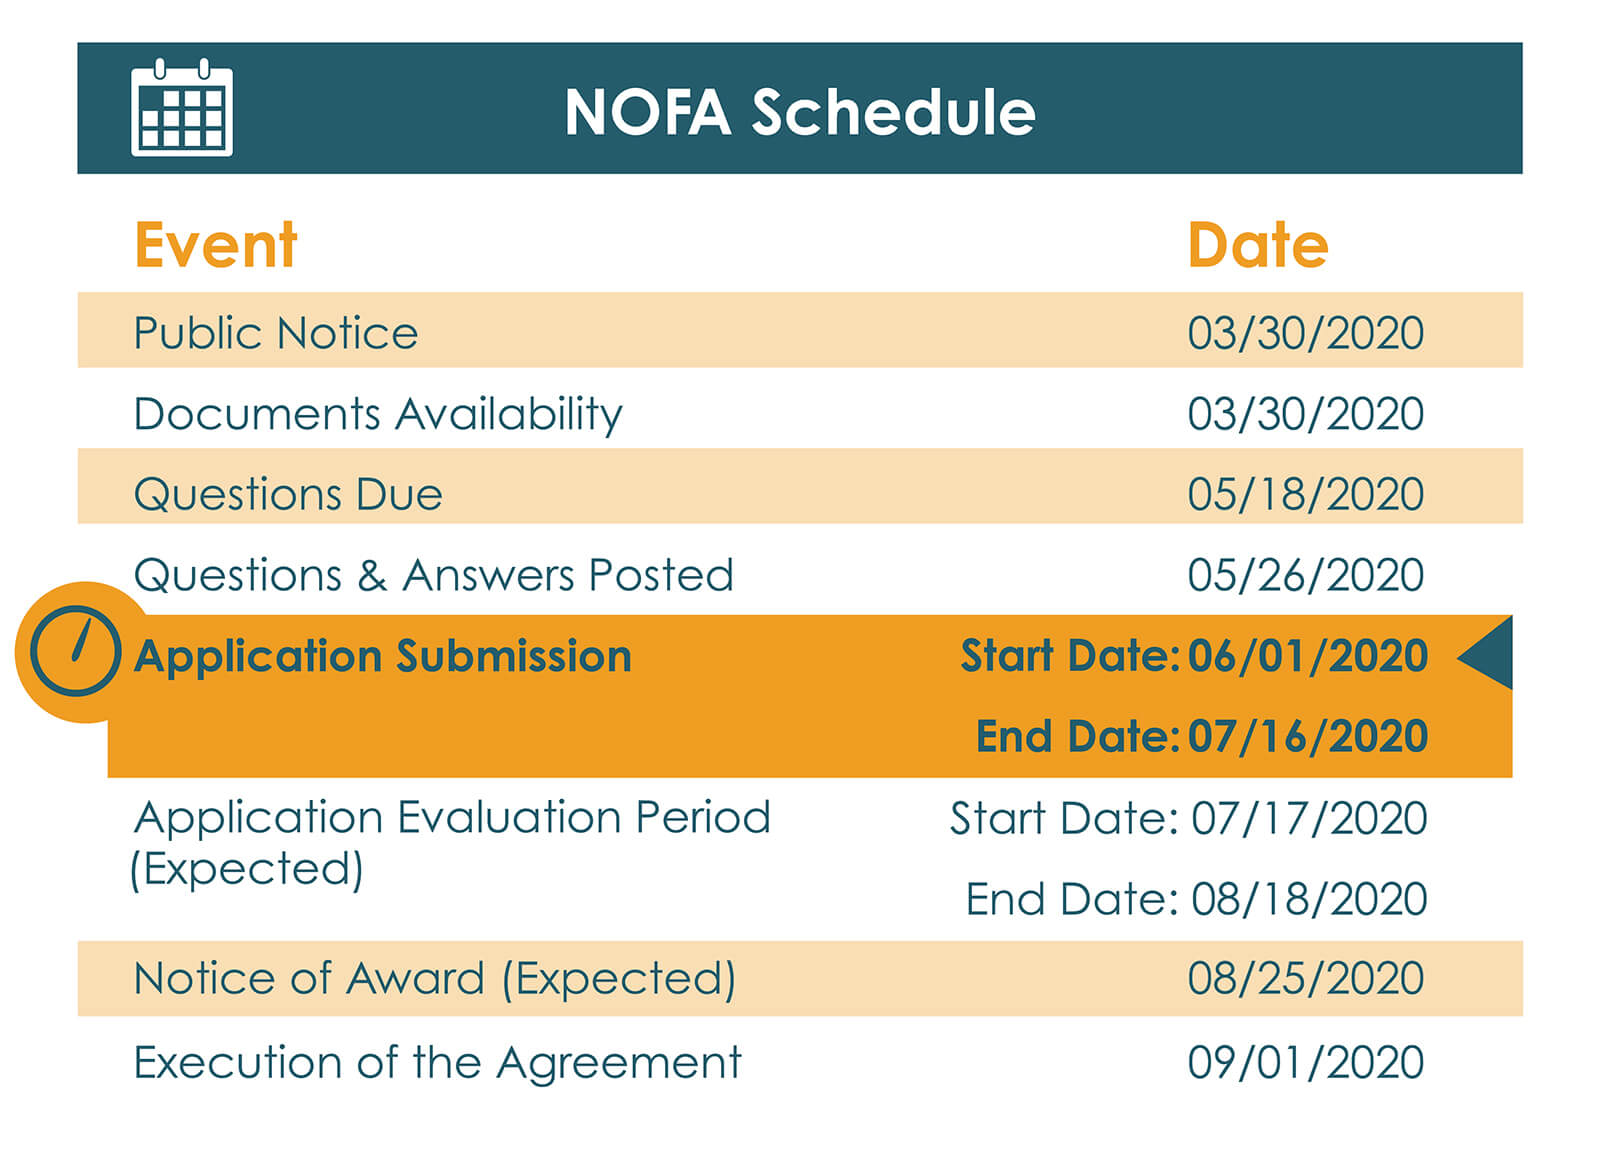The image size is (1600, 1151).
Task: Click the evaluation End Date 08/18/2020
Action: click(1196, 899)
